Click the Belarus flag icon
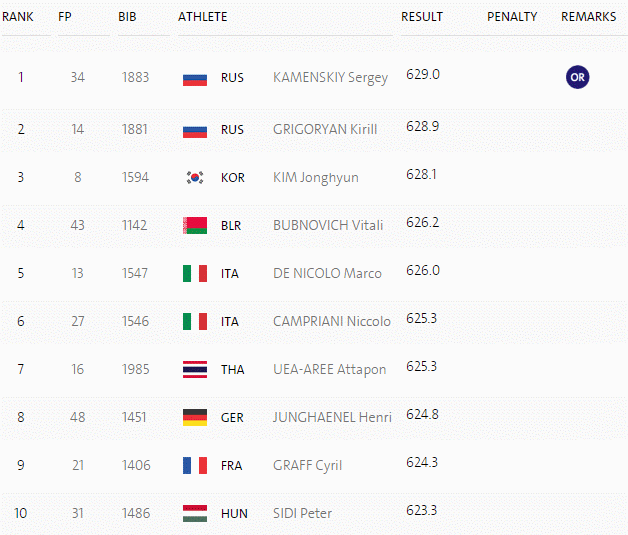Image resolution: width=628 pixels, height=535 pixels. (195, 225)
